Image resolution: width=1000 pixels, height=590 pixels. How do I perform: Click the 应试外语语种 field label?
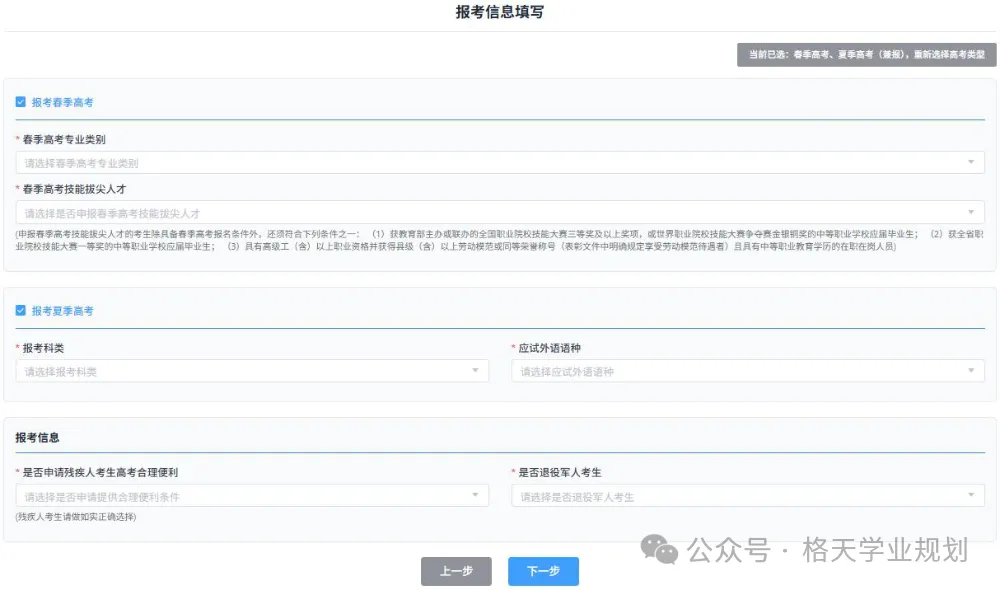click(549, 348)
